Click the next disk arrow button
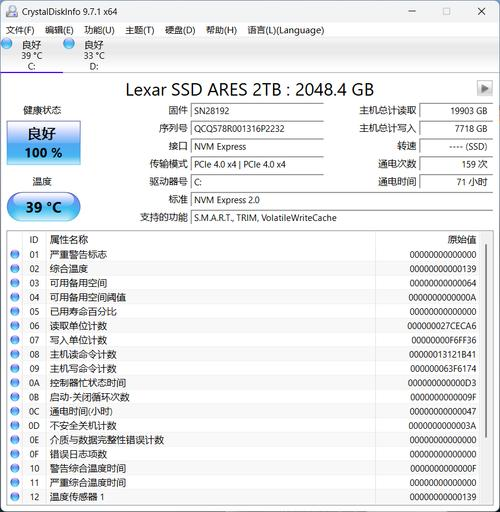 [484, 89]
